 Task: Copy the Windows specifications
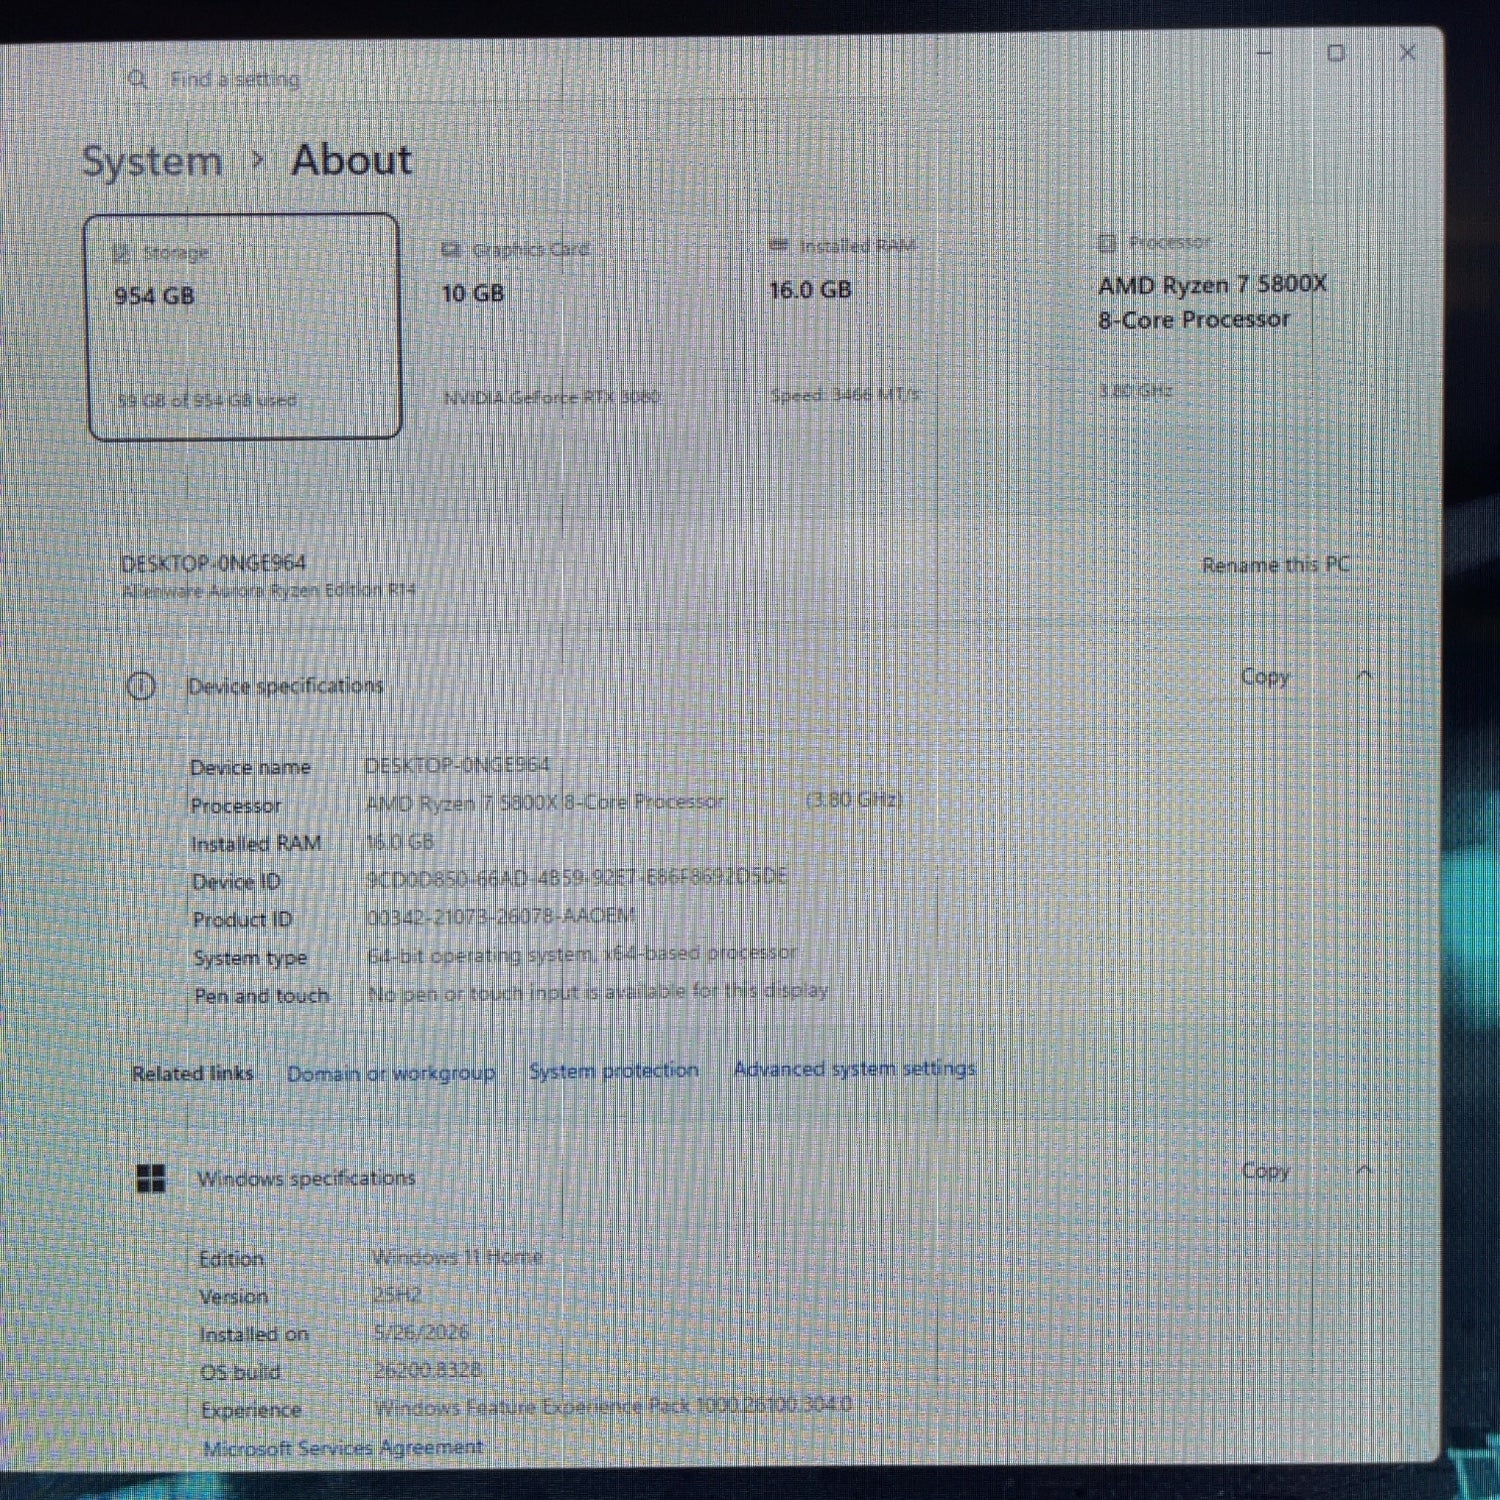point(1265,1171)
